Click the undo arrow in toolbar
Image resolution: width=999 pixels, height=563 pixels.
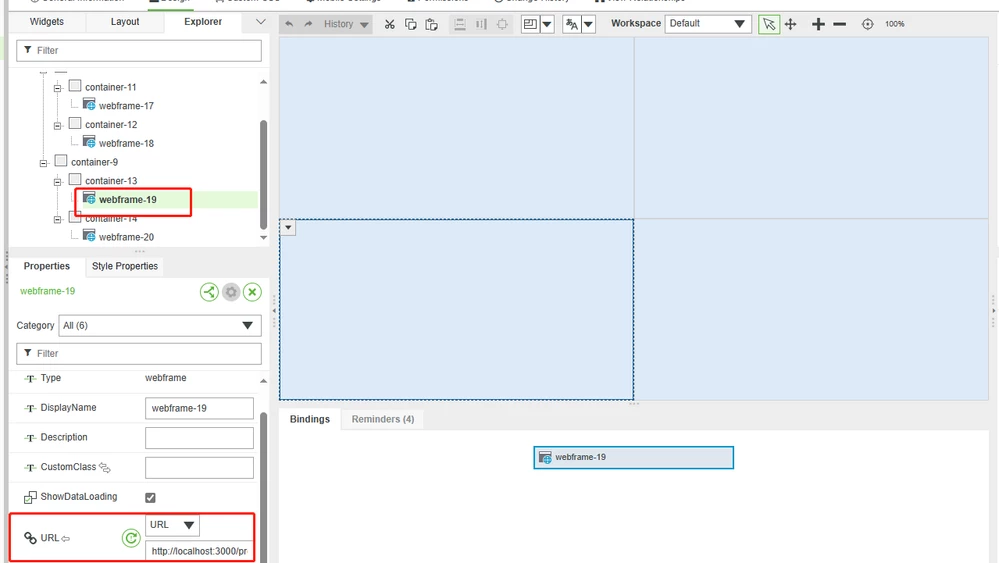click(x=289, y=24)
